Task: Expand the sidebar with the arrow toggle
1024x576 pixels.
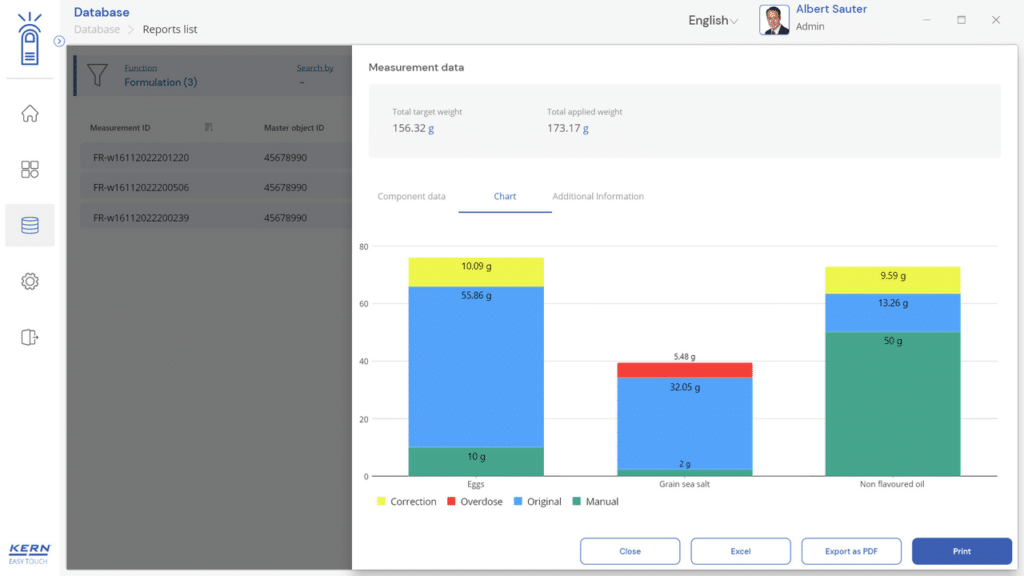Action: click(x=59, y=41)
